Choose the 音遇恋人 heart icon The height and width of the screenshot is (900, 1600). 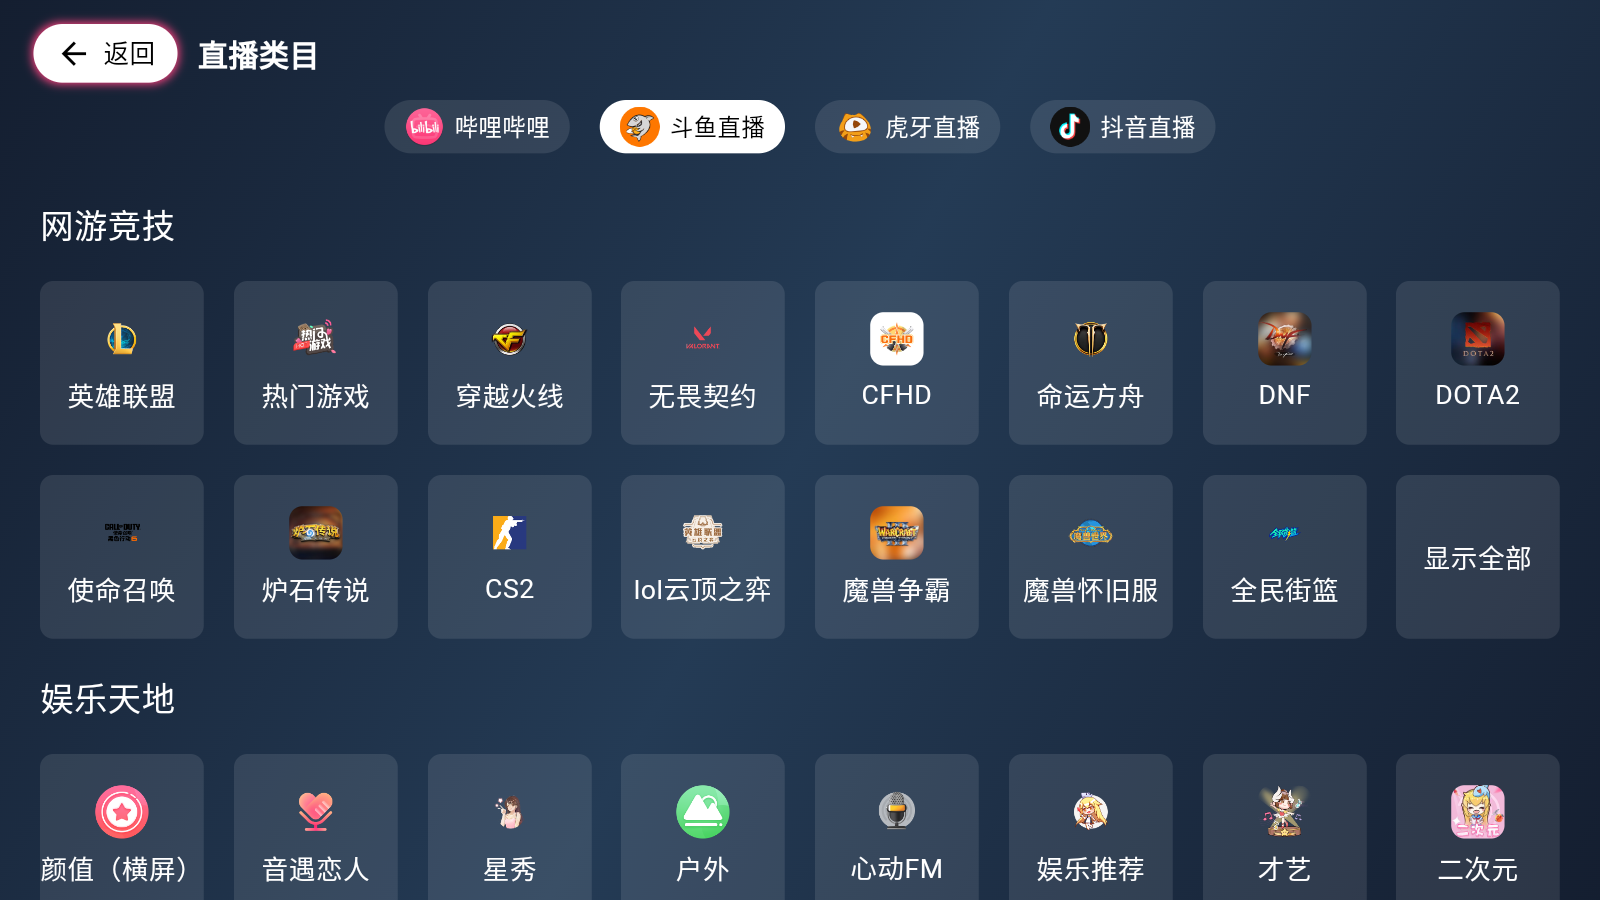[x=316, y=812]
